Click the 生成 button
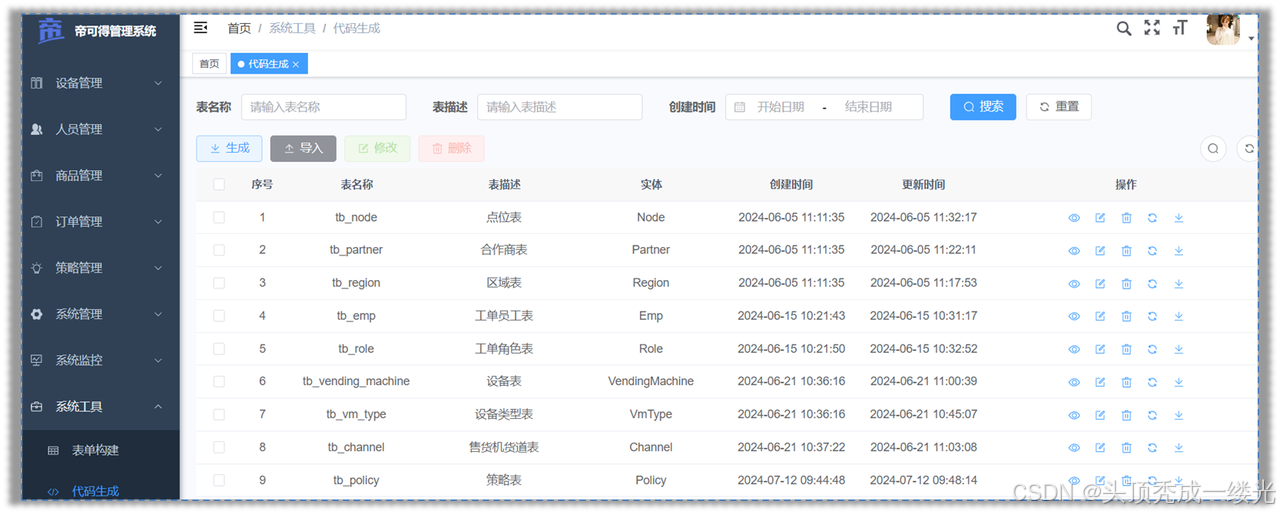The image size is (1280, 514). pos(229,148)
